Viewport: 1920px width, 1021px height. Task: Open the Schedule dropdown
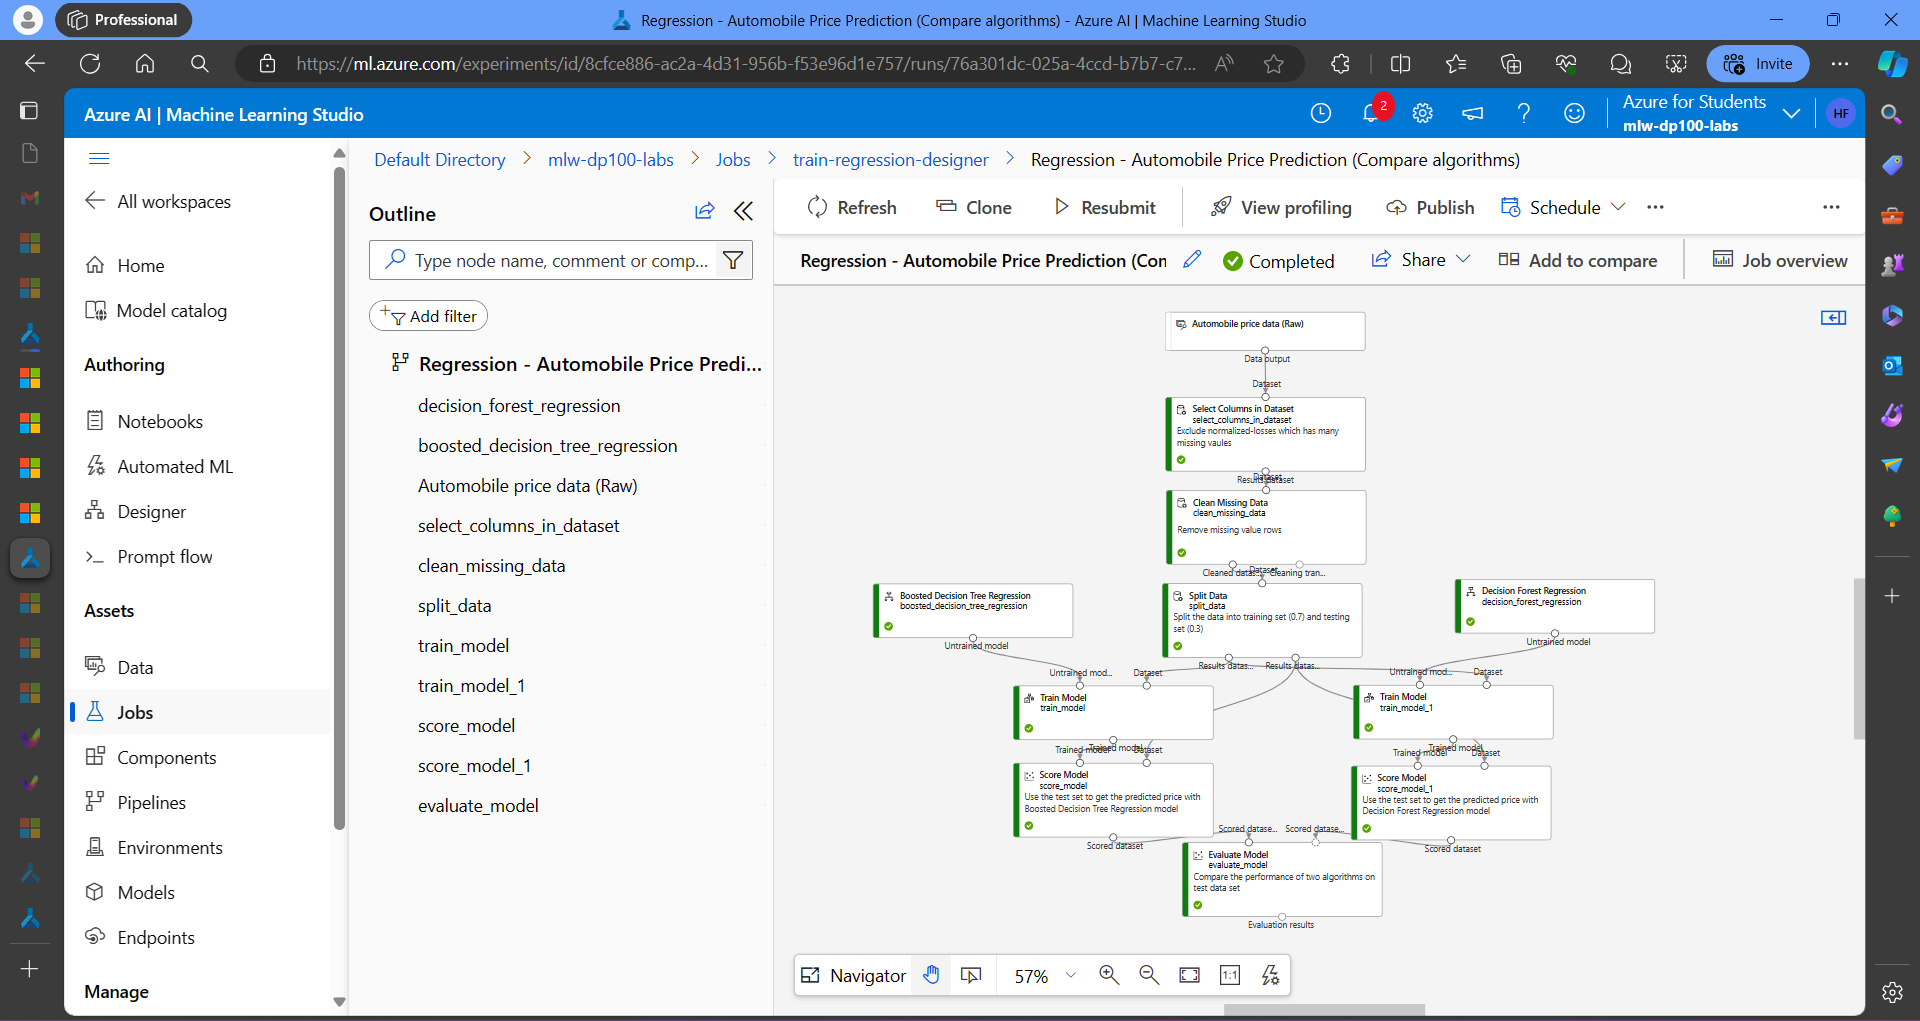click(1562, 207)
